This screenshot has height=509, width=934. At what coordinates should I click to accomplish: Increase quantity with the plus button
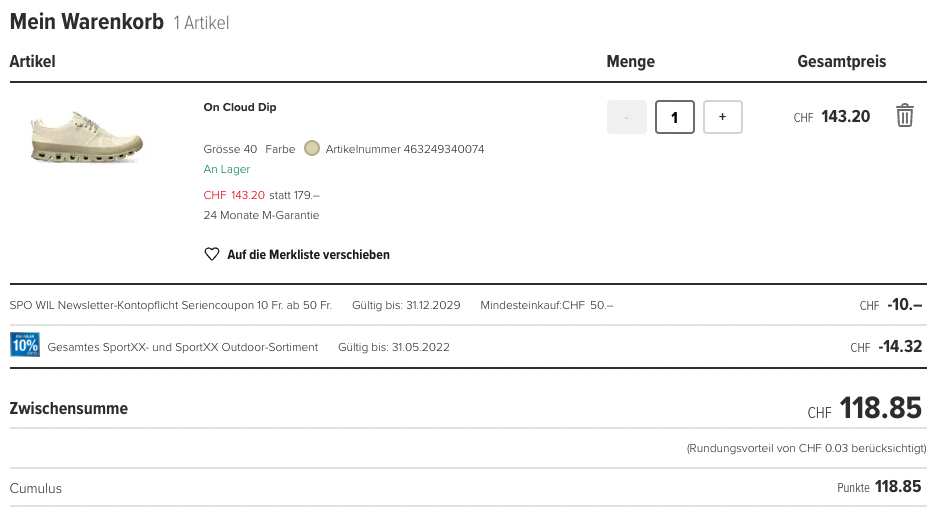(x=722, y=117)
